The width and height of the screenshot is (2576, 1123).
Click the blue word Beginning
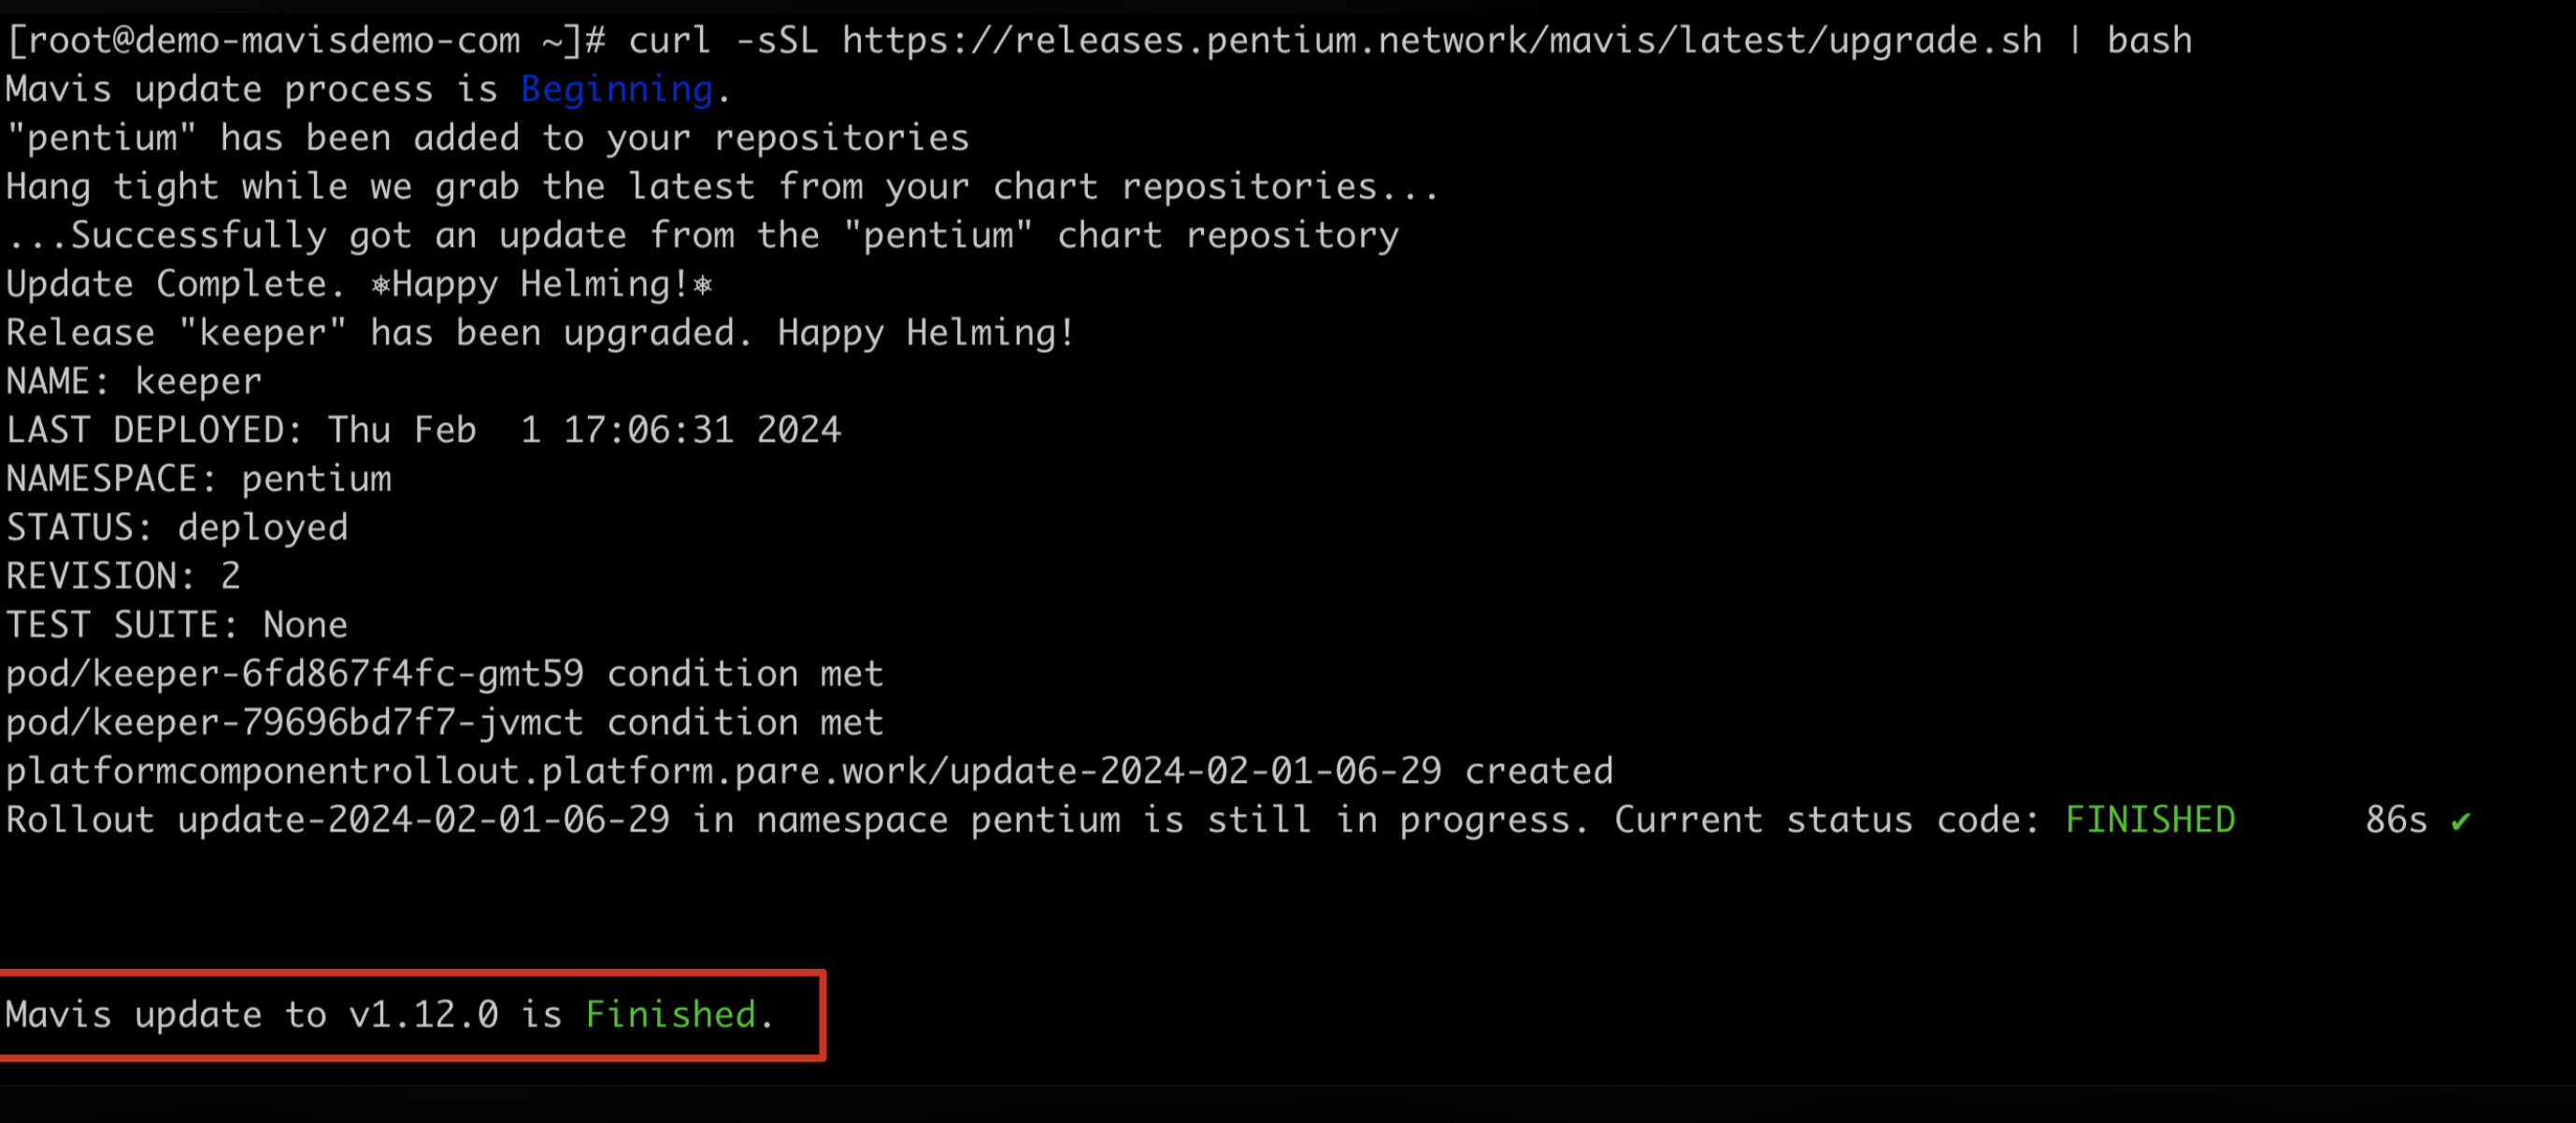click(x=617, y=90)
